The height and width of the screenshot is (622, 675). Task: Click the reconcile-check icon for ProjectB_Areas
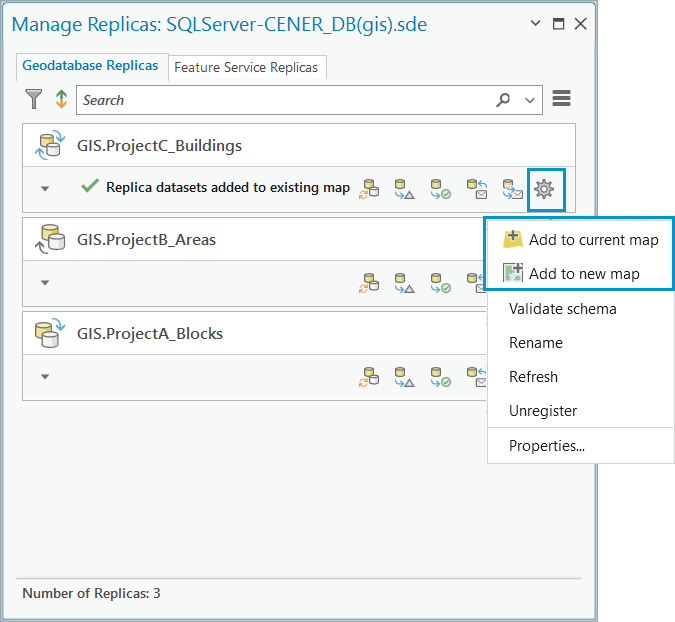coord(440,283)
